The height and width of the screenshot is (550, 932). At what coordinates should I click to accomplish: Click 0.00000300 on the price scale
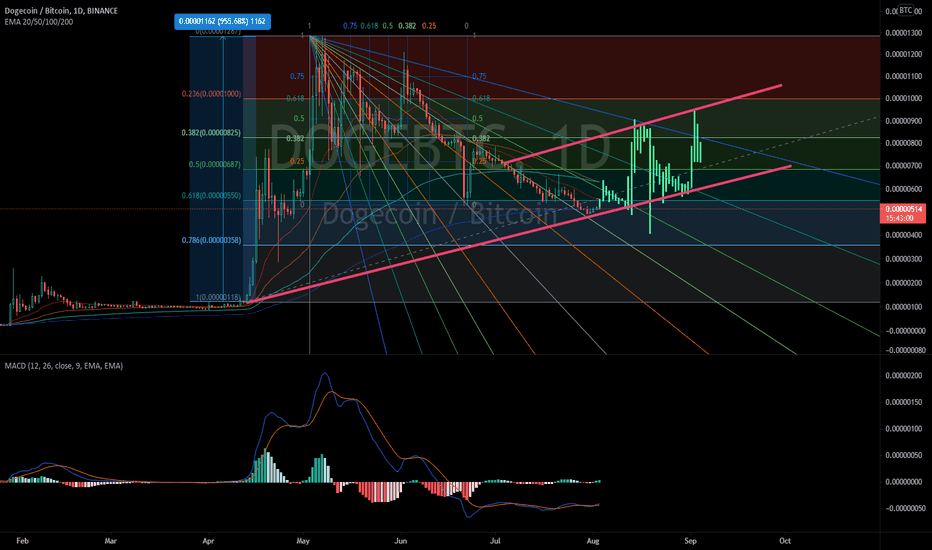[x=904, y=259]
